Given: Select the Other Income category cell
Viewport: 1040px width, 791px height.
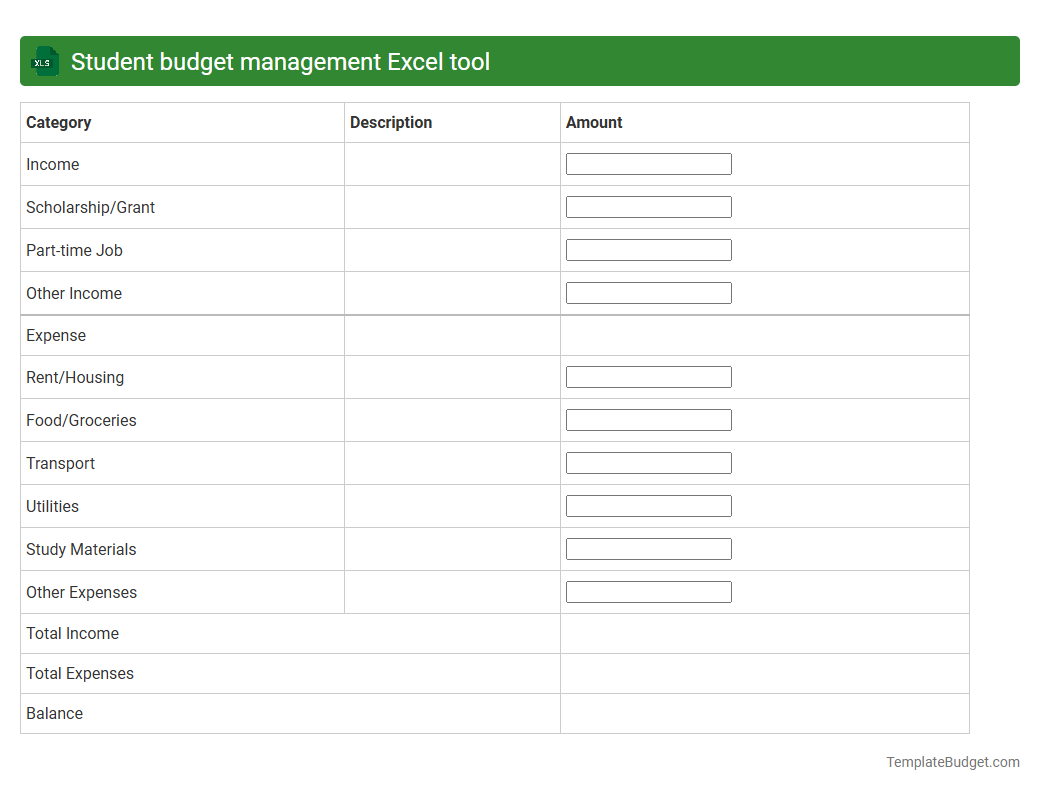Looking at the screenshot, I should point(73,293).
